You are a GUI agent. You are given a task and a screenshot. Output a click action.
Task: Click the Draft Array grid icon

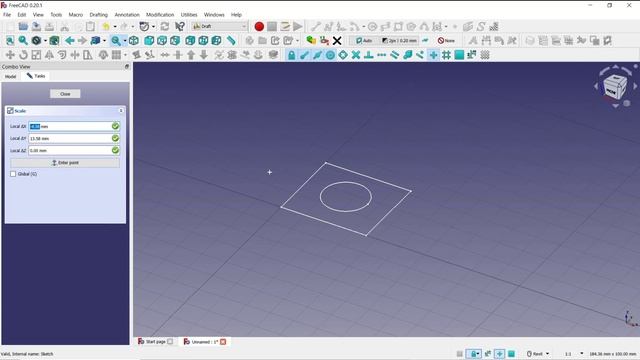pos(116,55)
